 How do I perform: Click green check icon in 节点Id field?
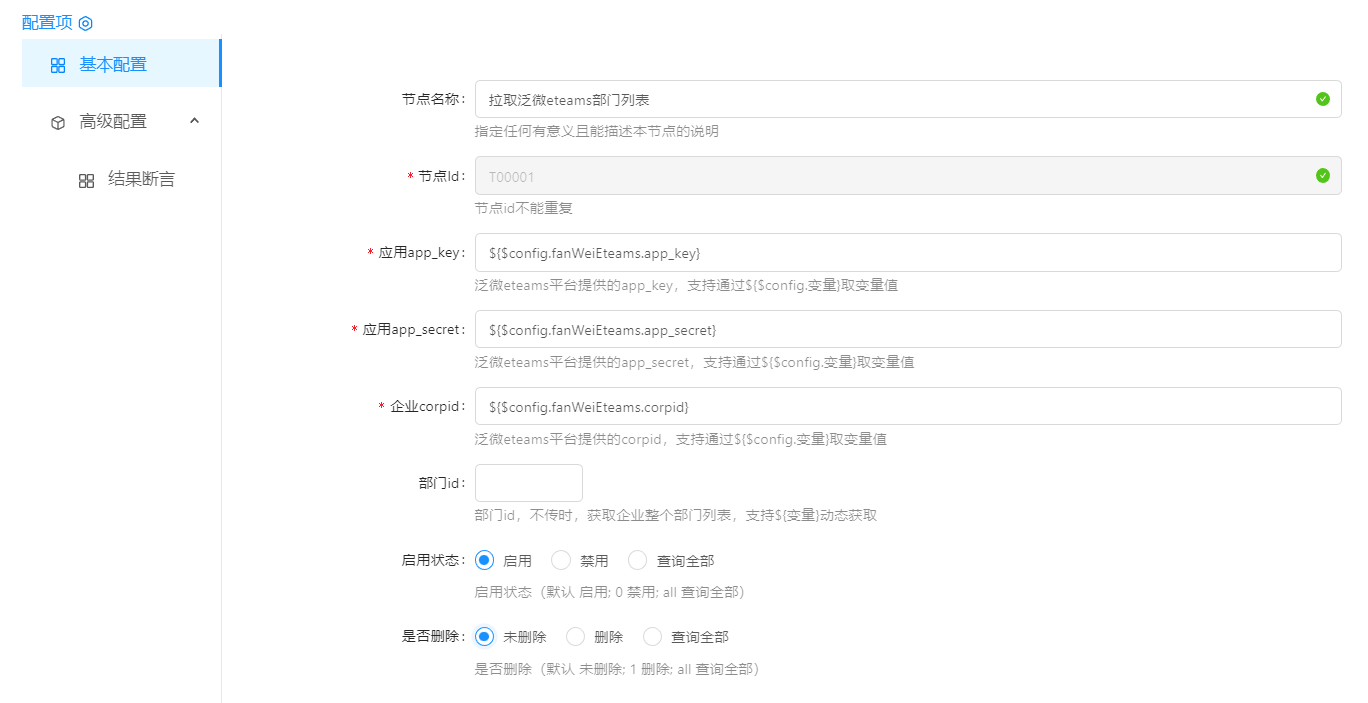coord(1323,176)
